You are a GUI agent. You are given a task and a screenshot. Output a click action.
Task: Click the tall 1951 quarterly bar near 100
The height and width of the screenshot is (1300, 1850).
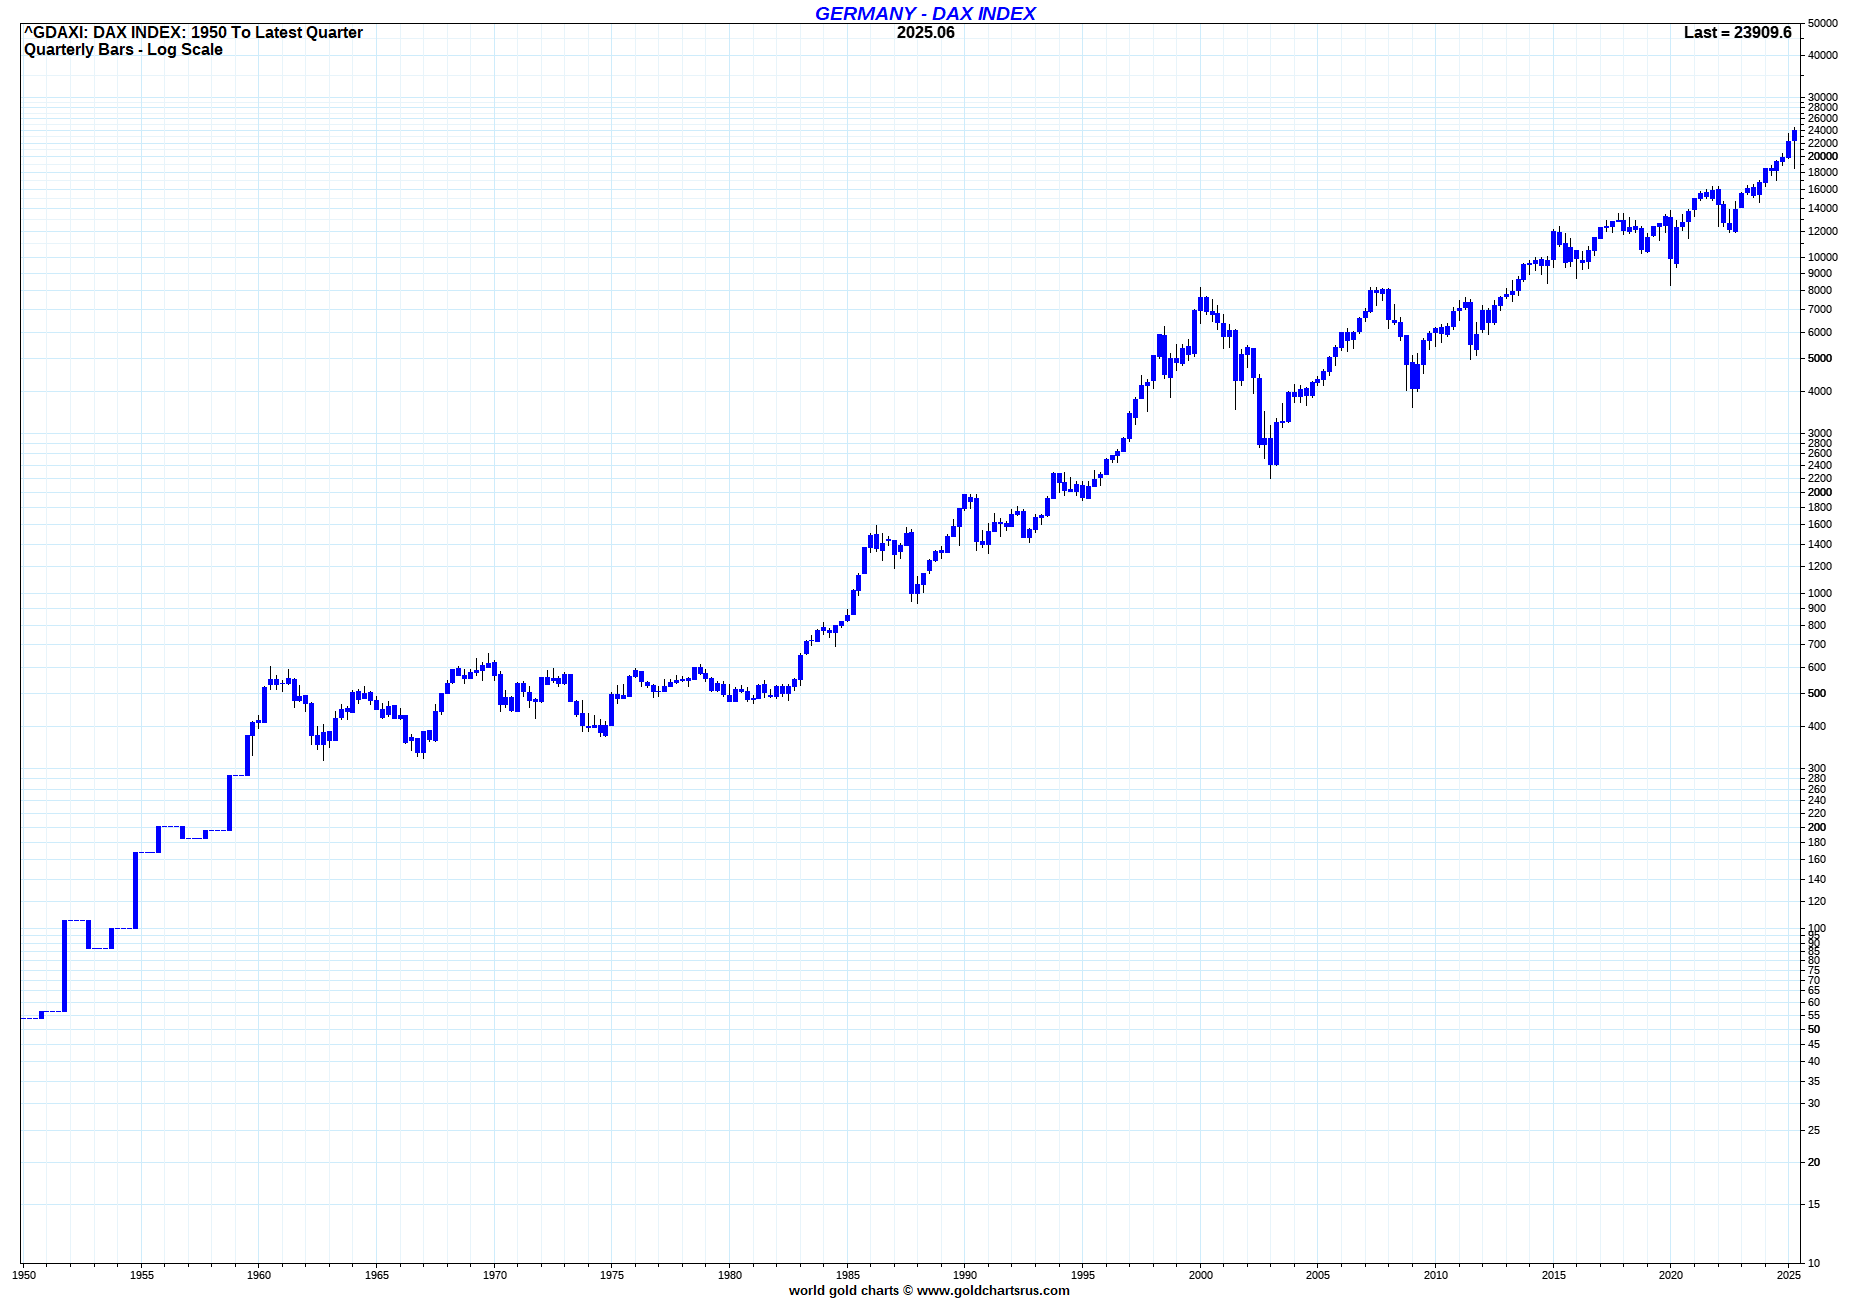pos(64,966)
